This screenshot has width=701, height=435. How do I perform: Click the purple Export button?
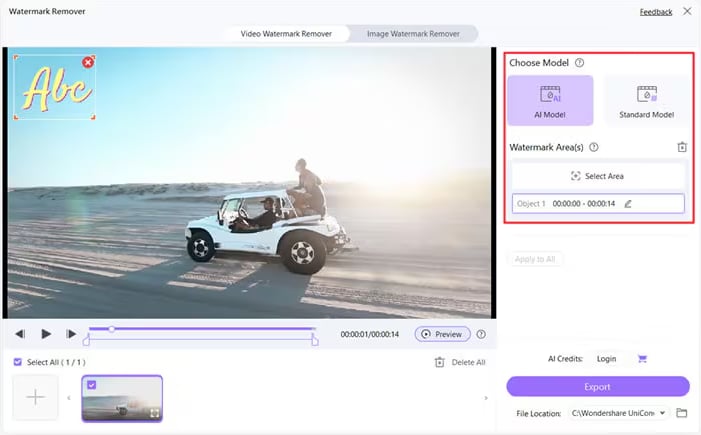pos(598,387)
